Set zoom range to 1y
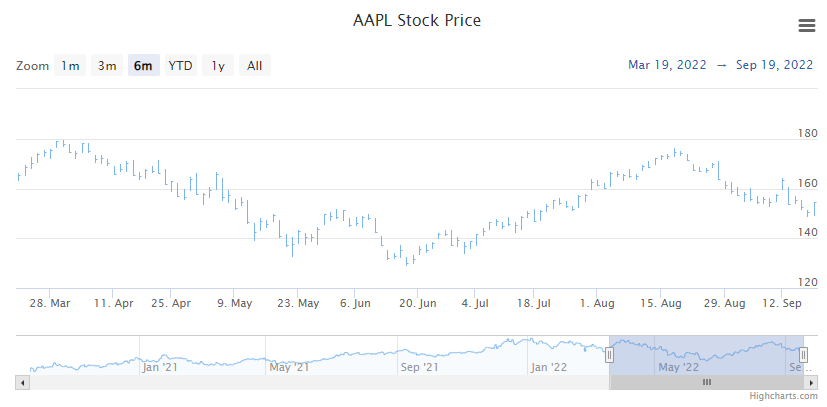 [x=218, y=66]
